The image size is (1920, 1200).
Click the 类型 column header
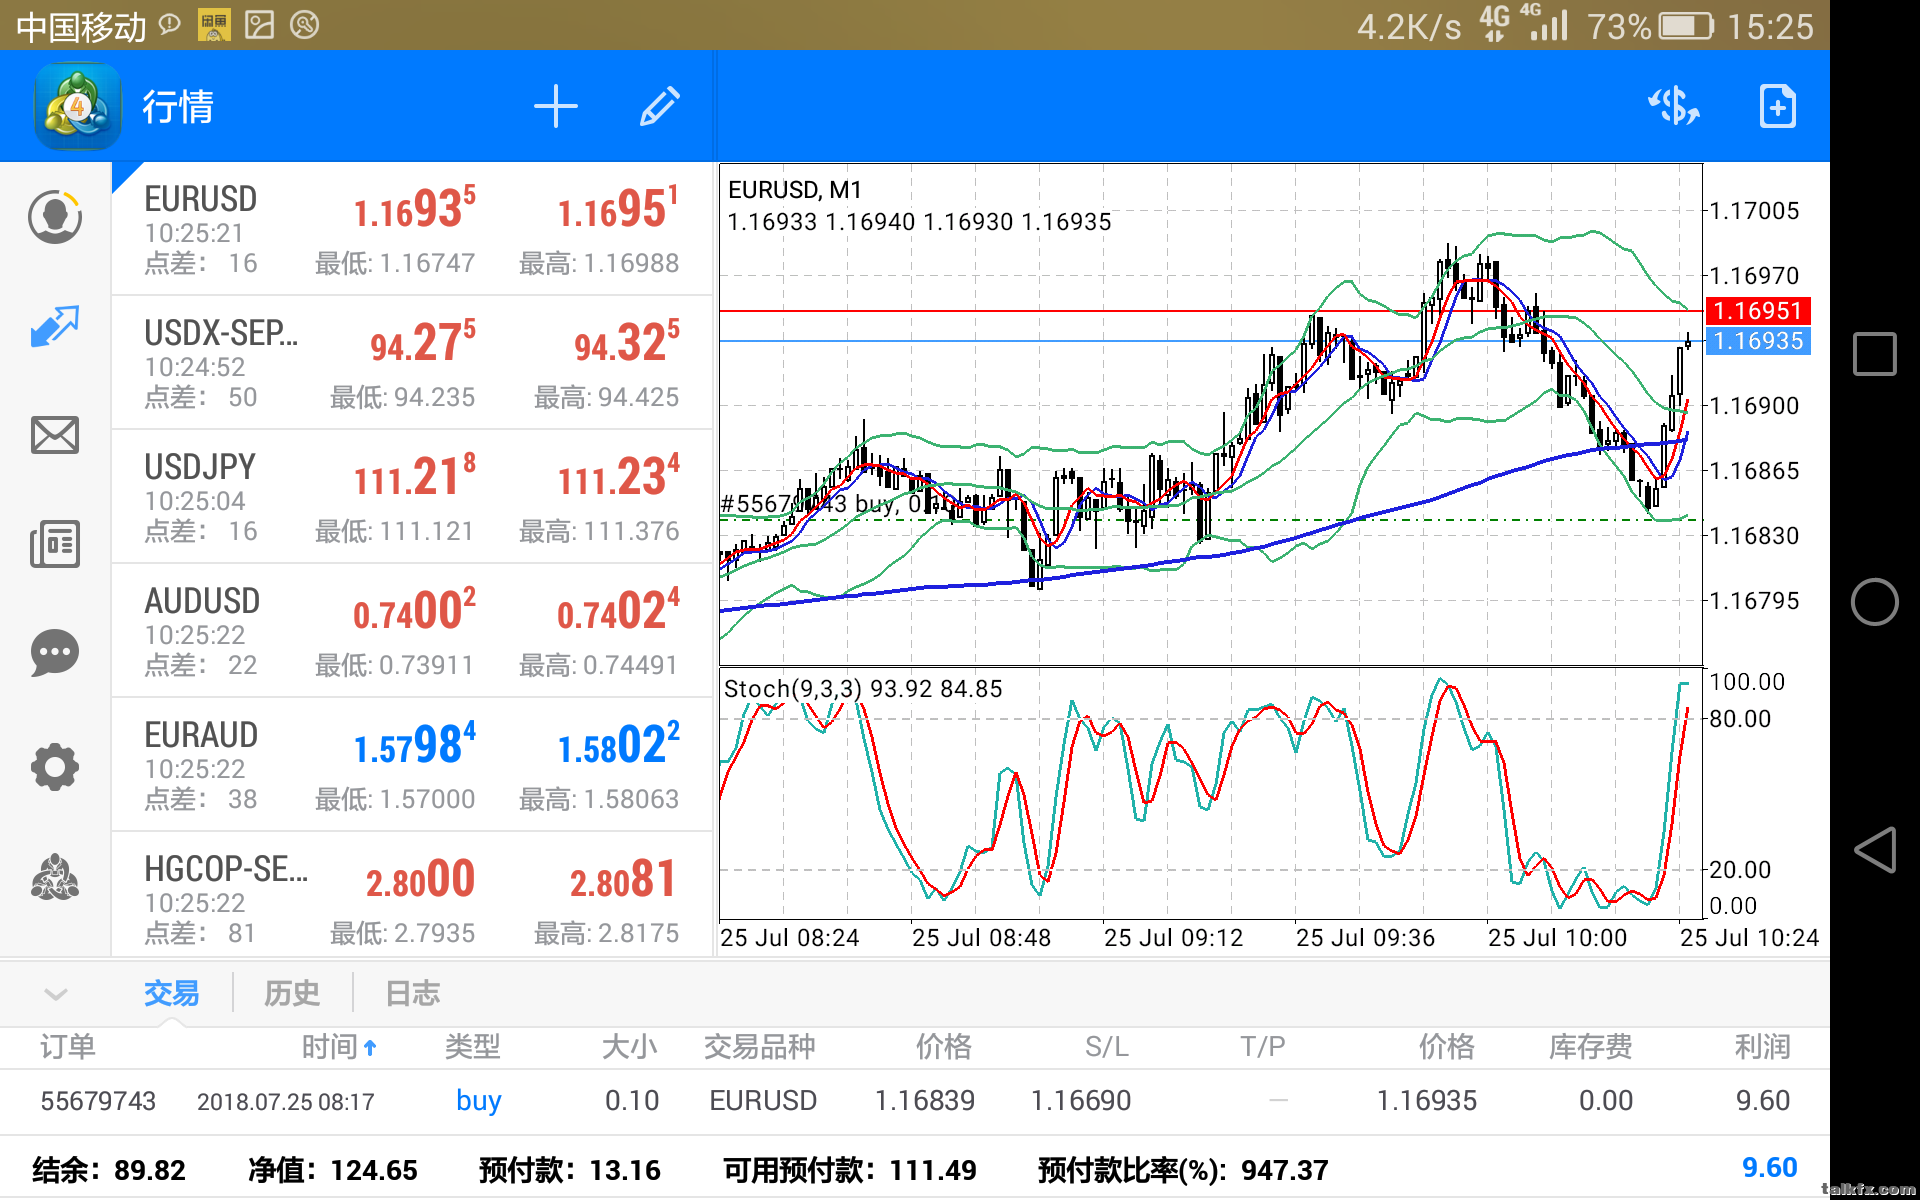pyautogui.click(x=472, y=1047)
